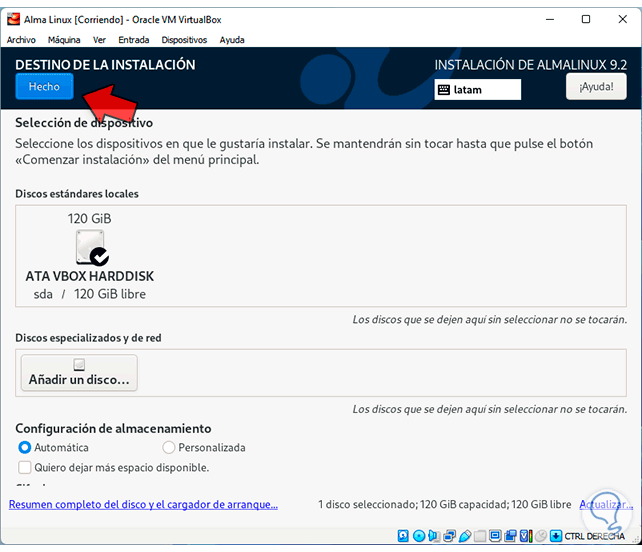Open the Máquina menu
This screenshot has width=642, height=552.
point(64,40)
